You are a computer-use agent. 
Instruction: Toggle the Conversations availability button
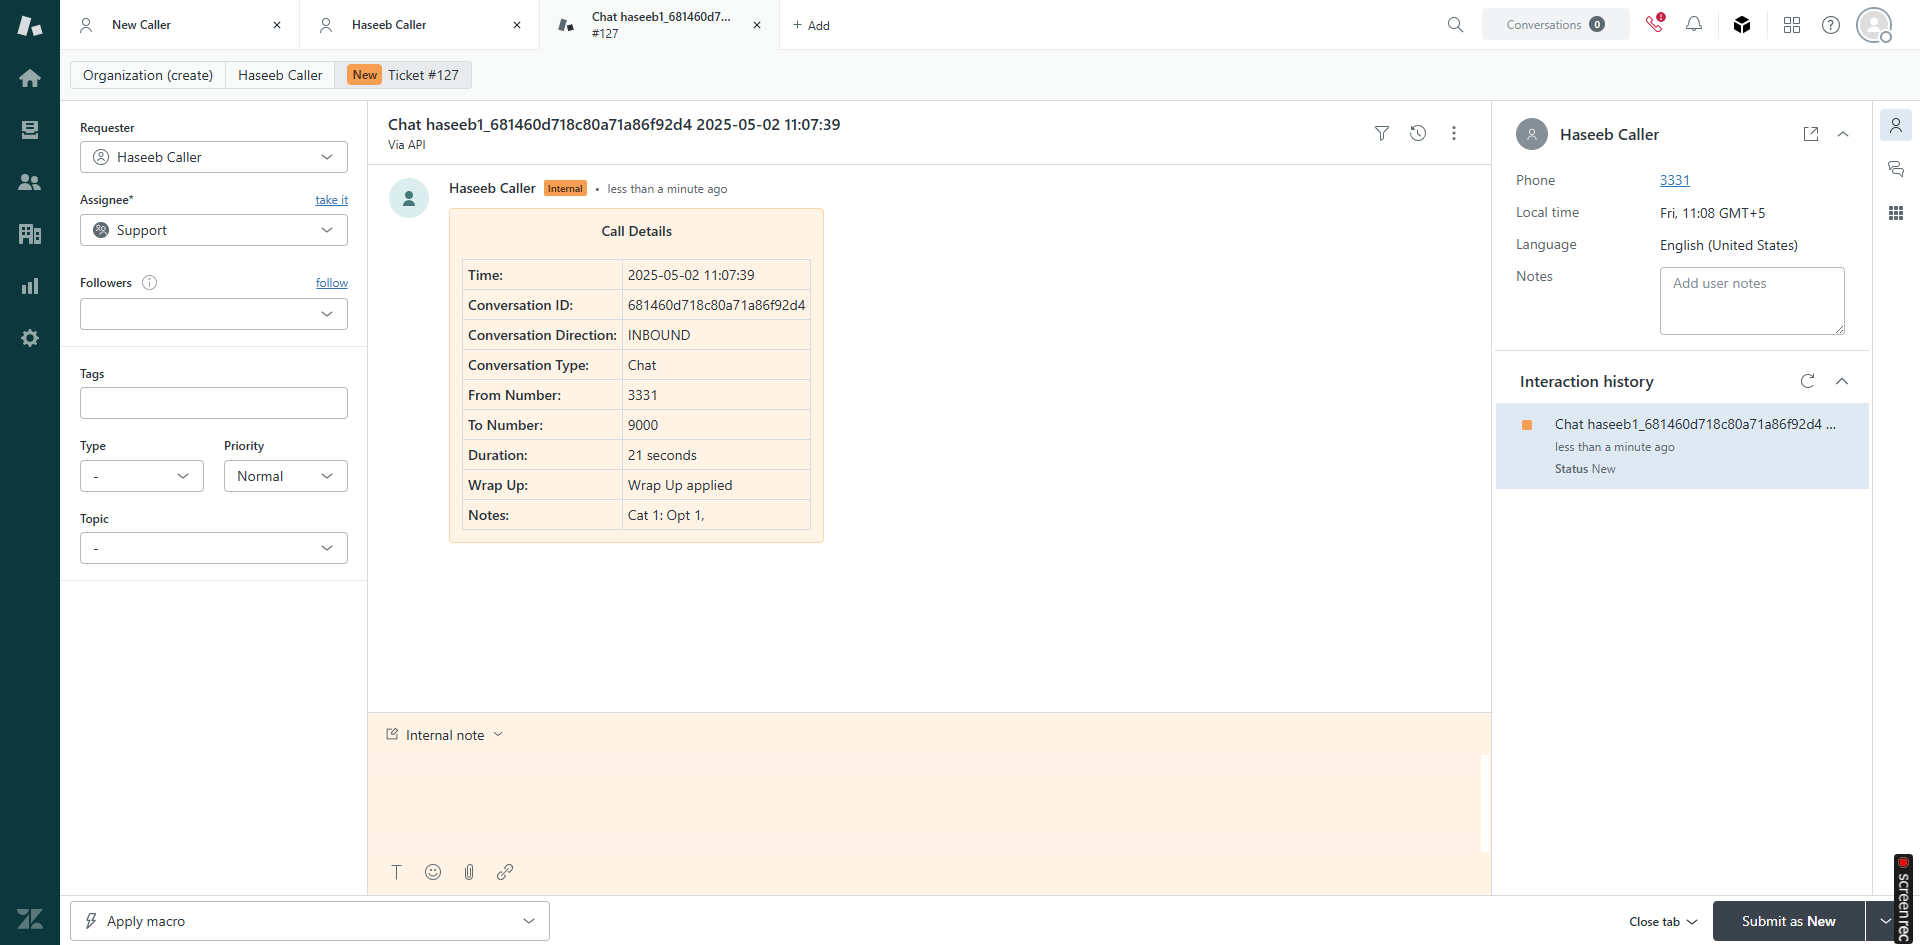point(1555,24)
